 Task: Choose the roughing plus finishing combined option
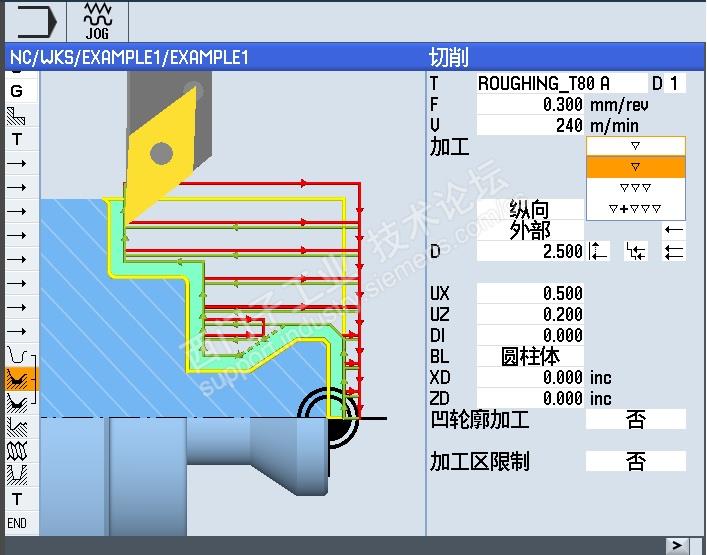tap(636, 209)
